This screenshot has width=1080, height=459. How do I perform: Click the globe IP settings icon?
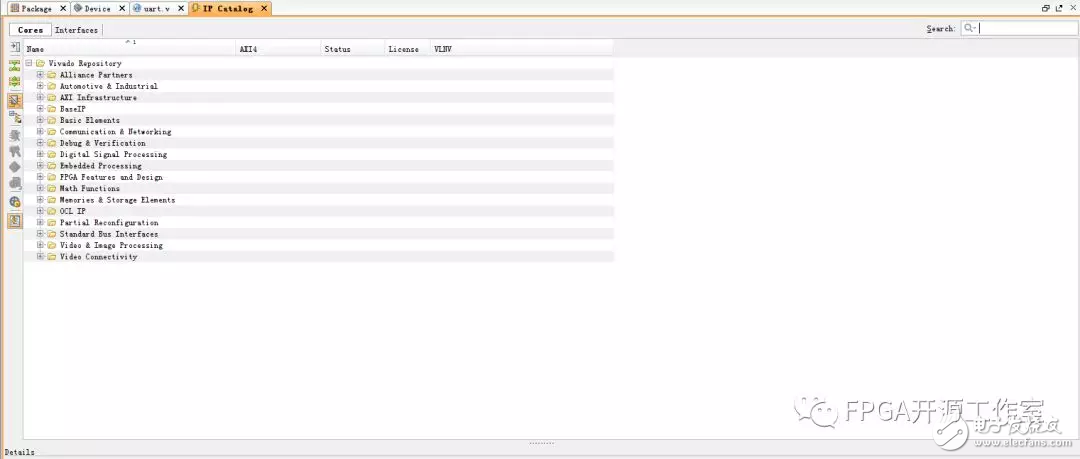[14, 202]
